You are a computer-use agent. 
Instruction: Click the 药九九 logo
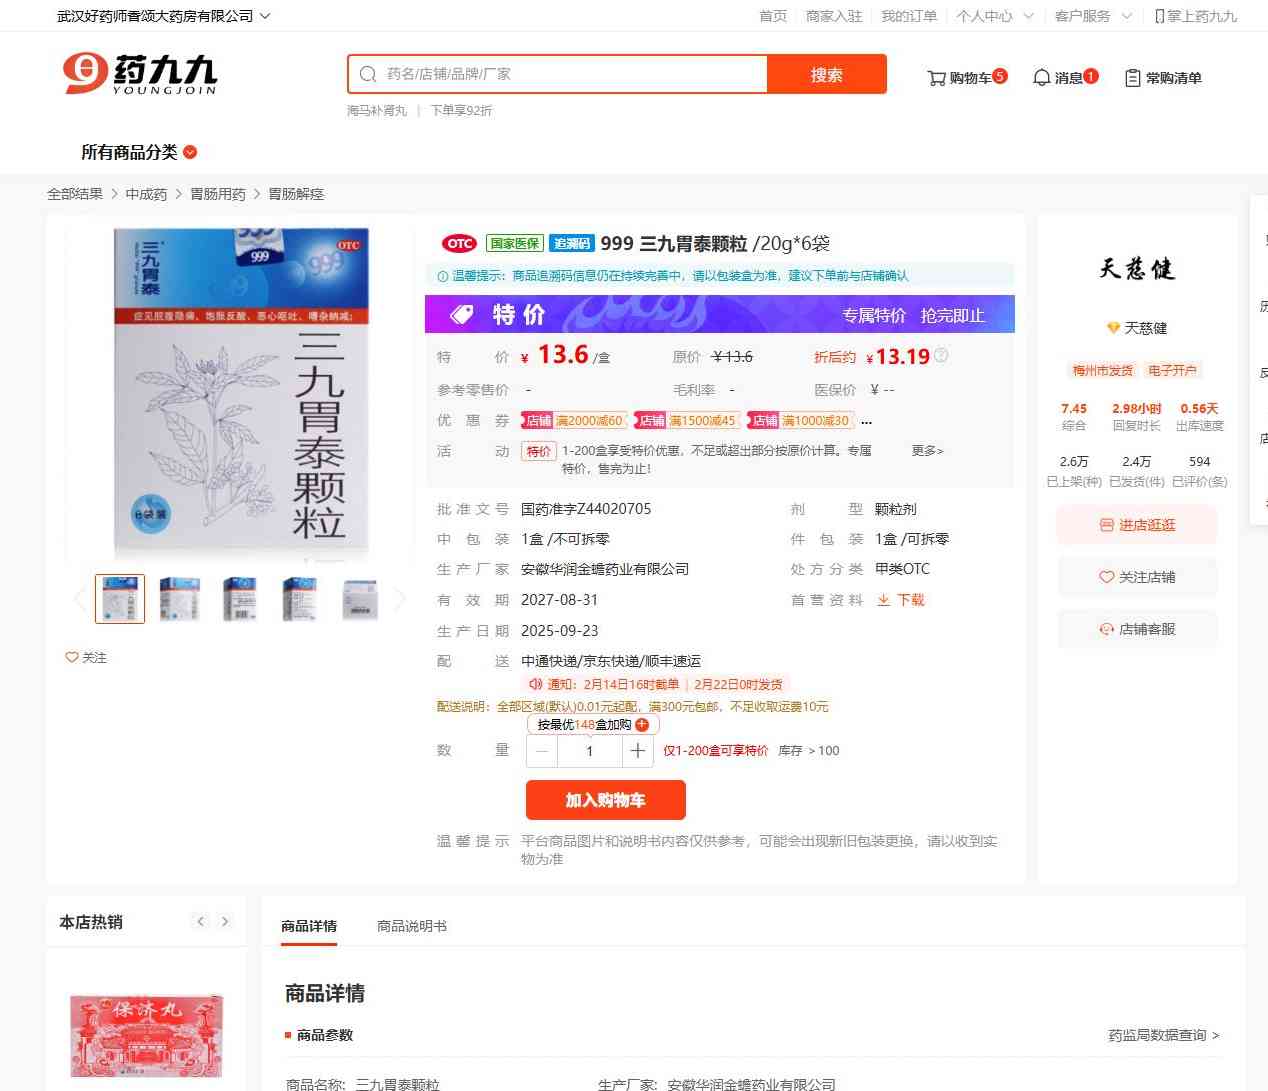(x=140, y=73)
